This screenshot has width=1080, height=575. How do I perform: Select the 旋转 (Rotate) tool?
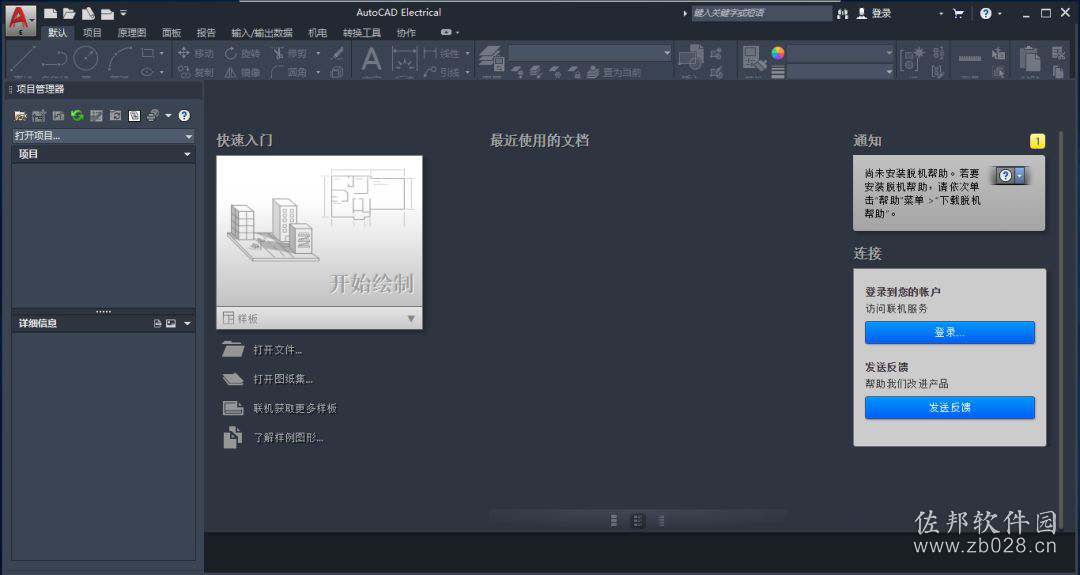242,53
